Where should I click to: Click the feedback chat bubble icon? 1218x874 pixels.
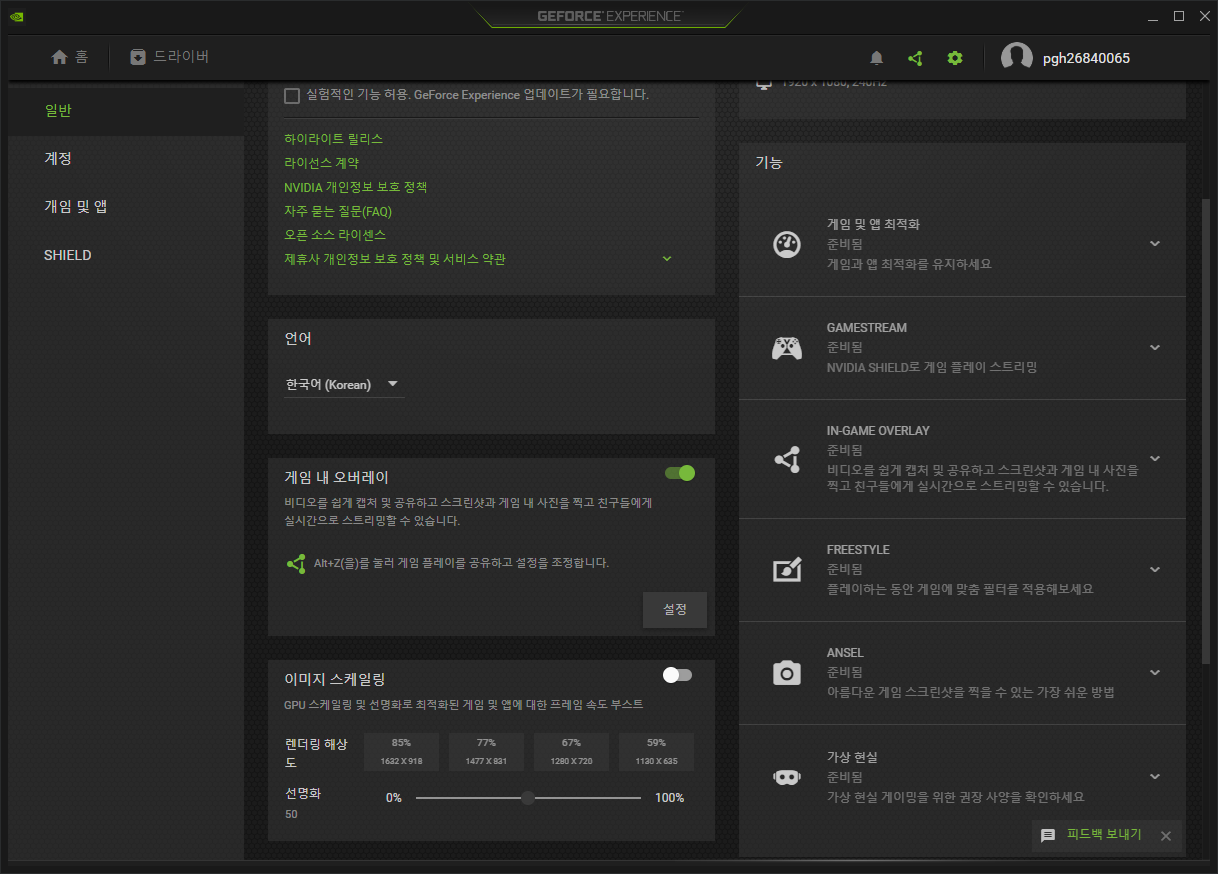point(1048,835)
